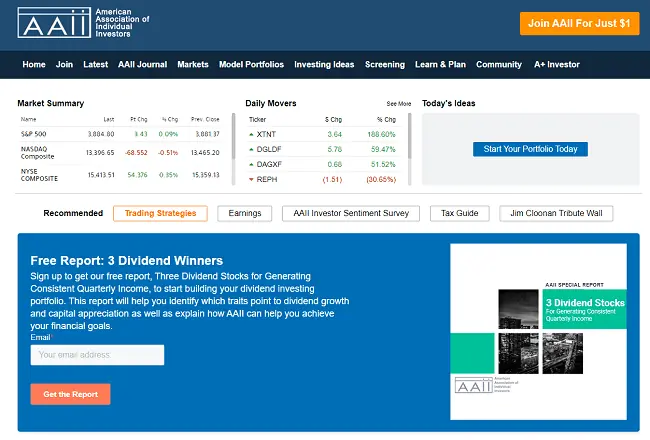Select the Learn & Plan menu
The width and height of the screenshot is (650, 440).
click(x=440, y=65)
